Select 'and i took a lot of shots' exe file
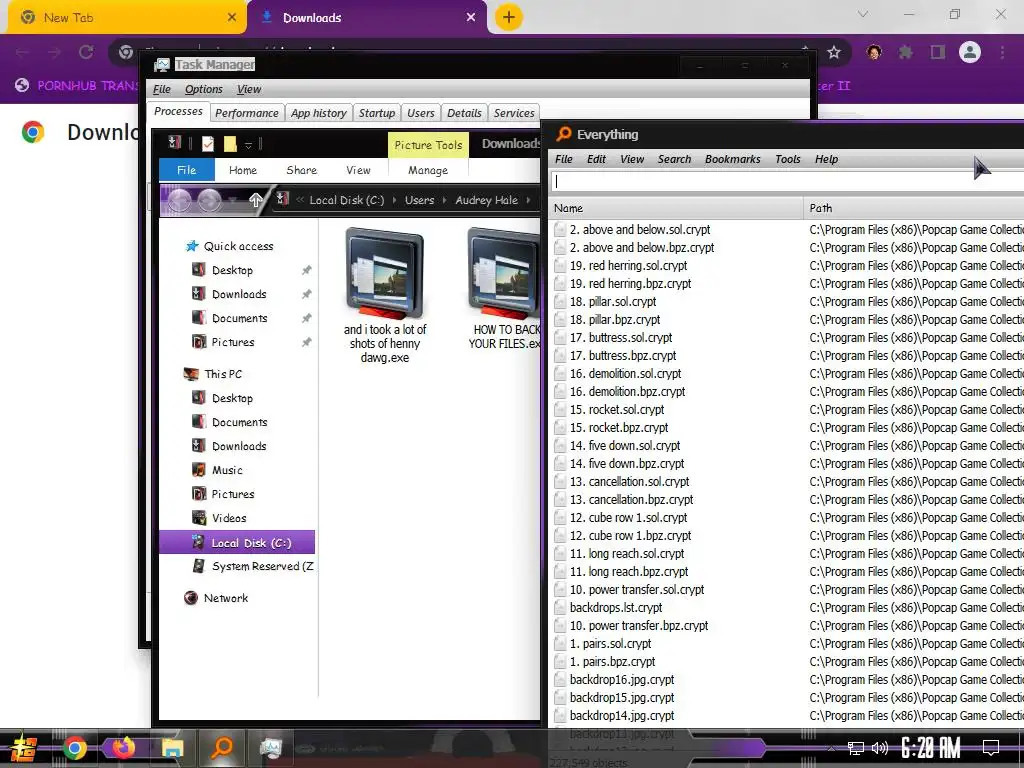This screenshot has width=1024, height=768. pyautogui.click(x=385, y=295)
